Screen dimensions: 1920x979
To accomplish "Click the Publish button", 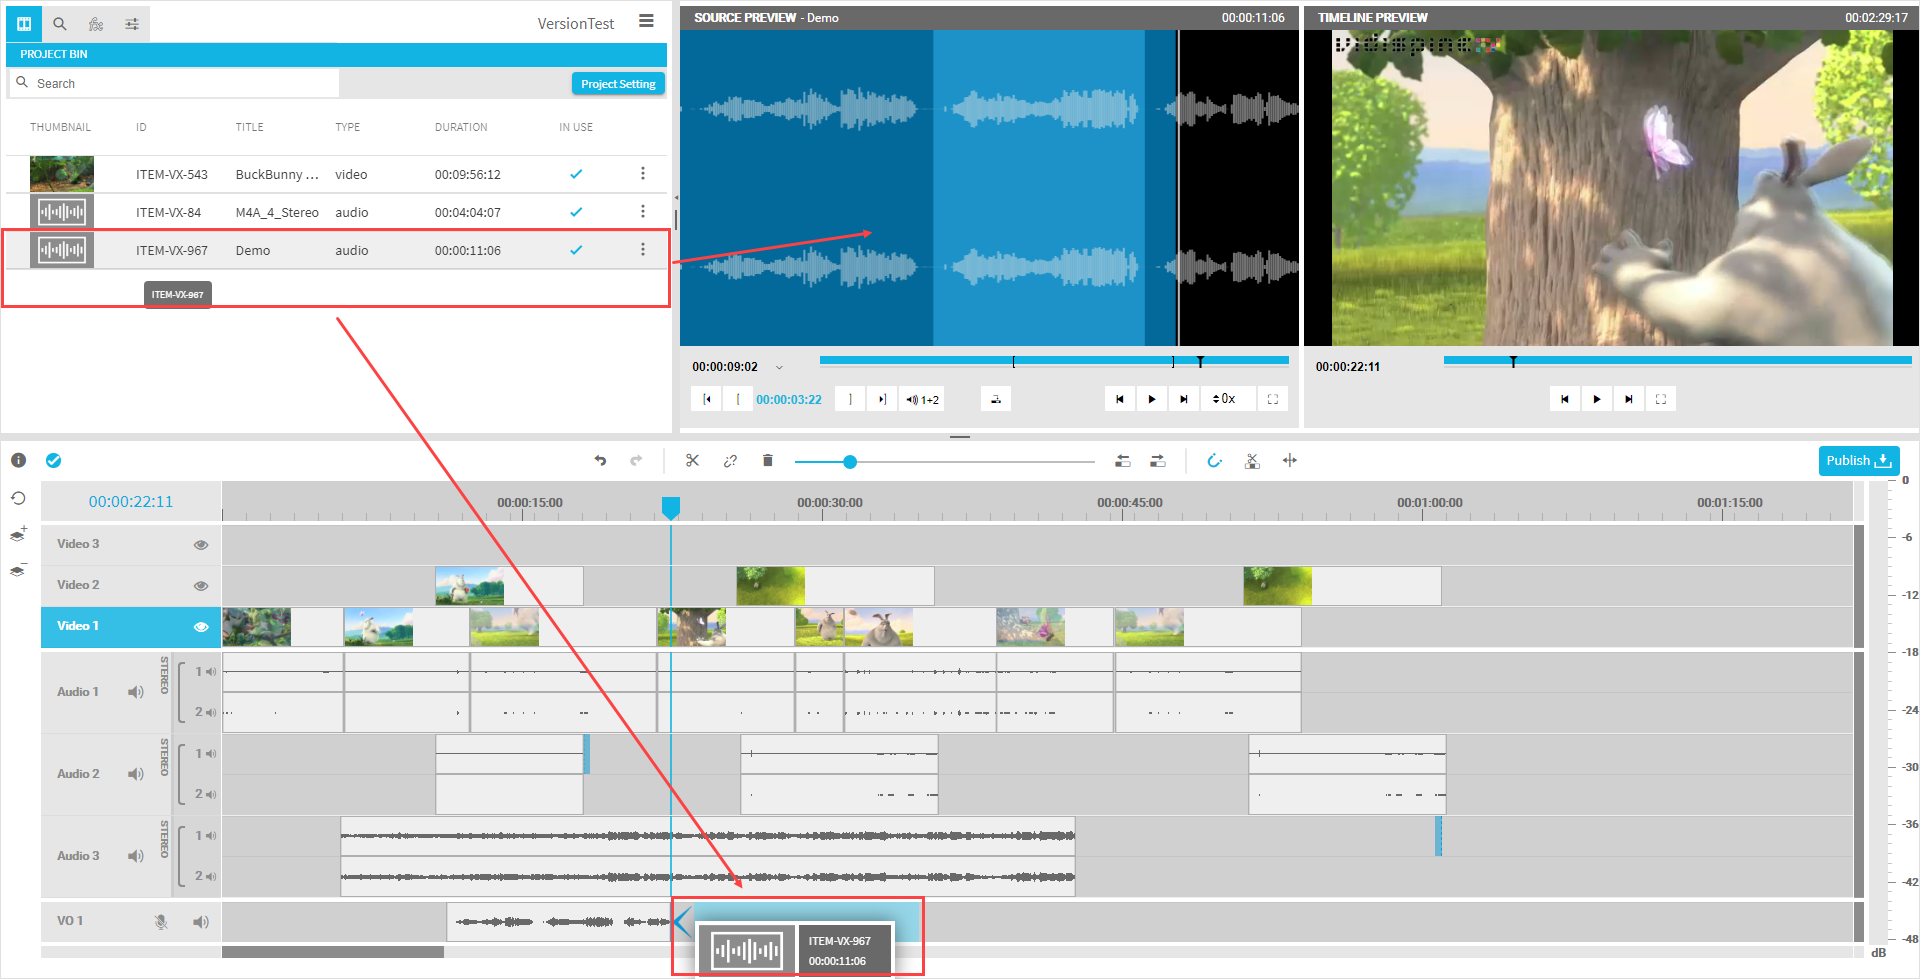I will [1858, 461].
